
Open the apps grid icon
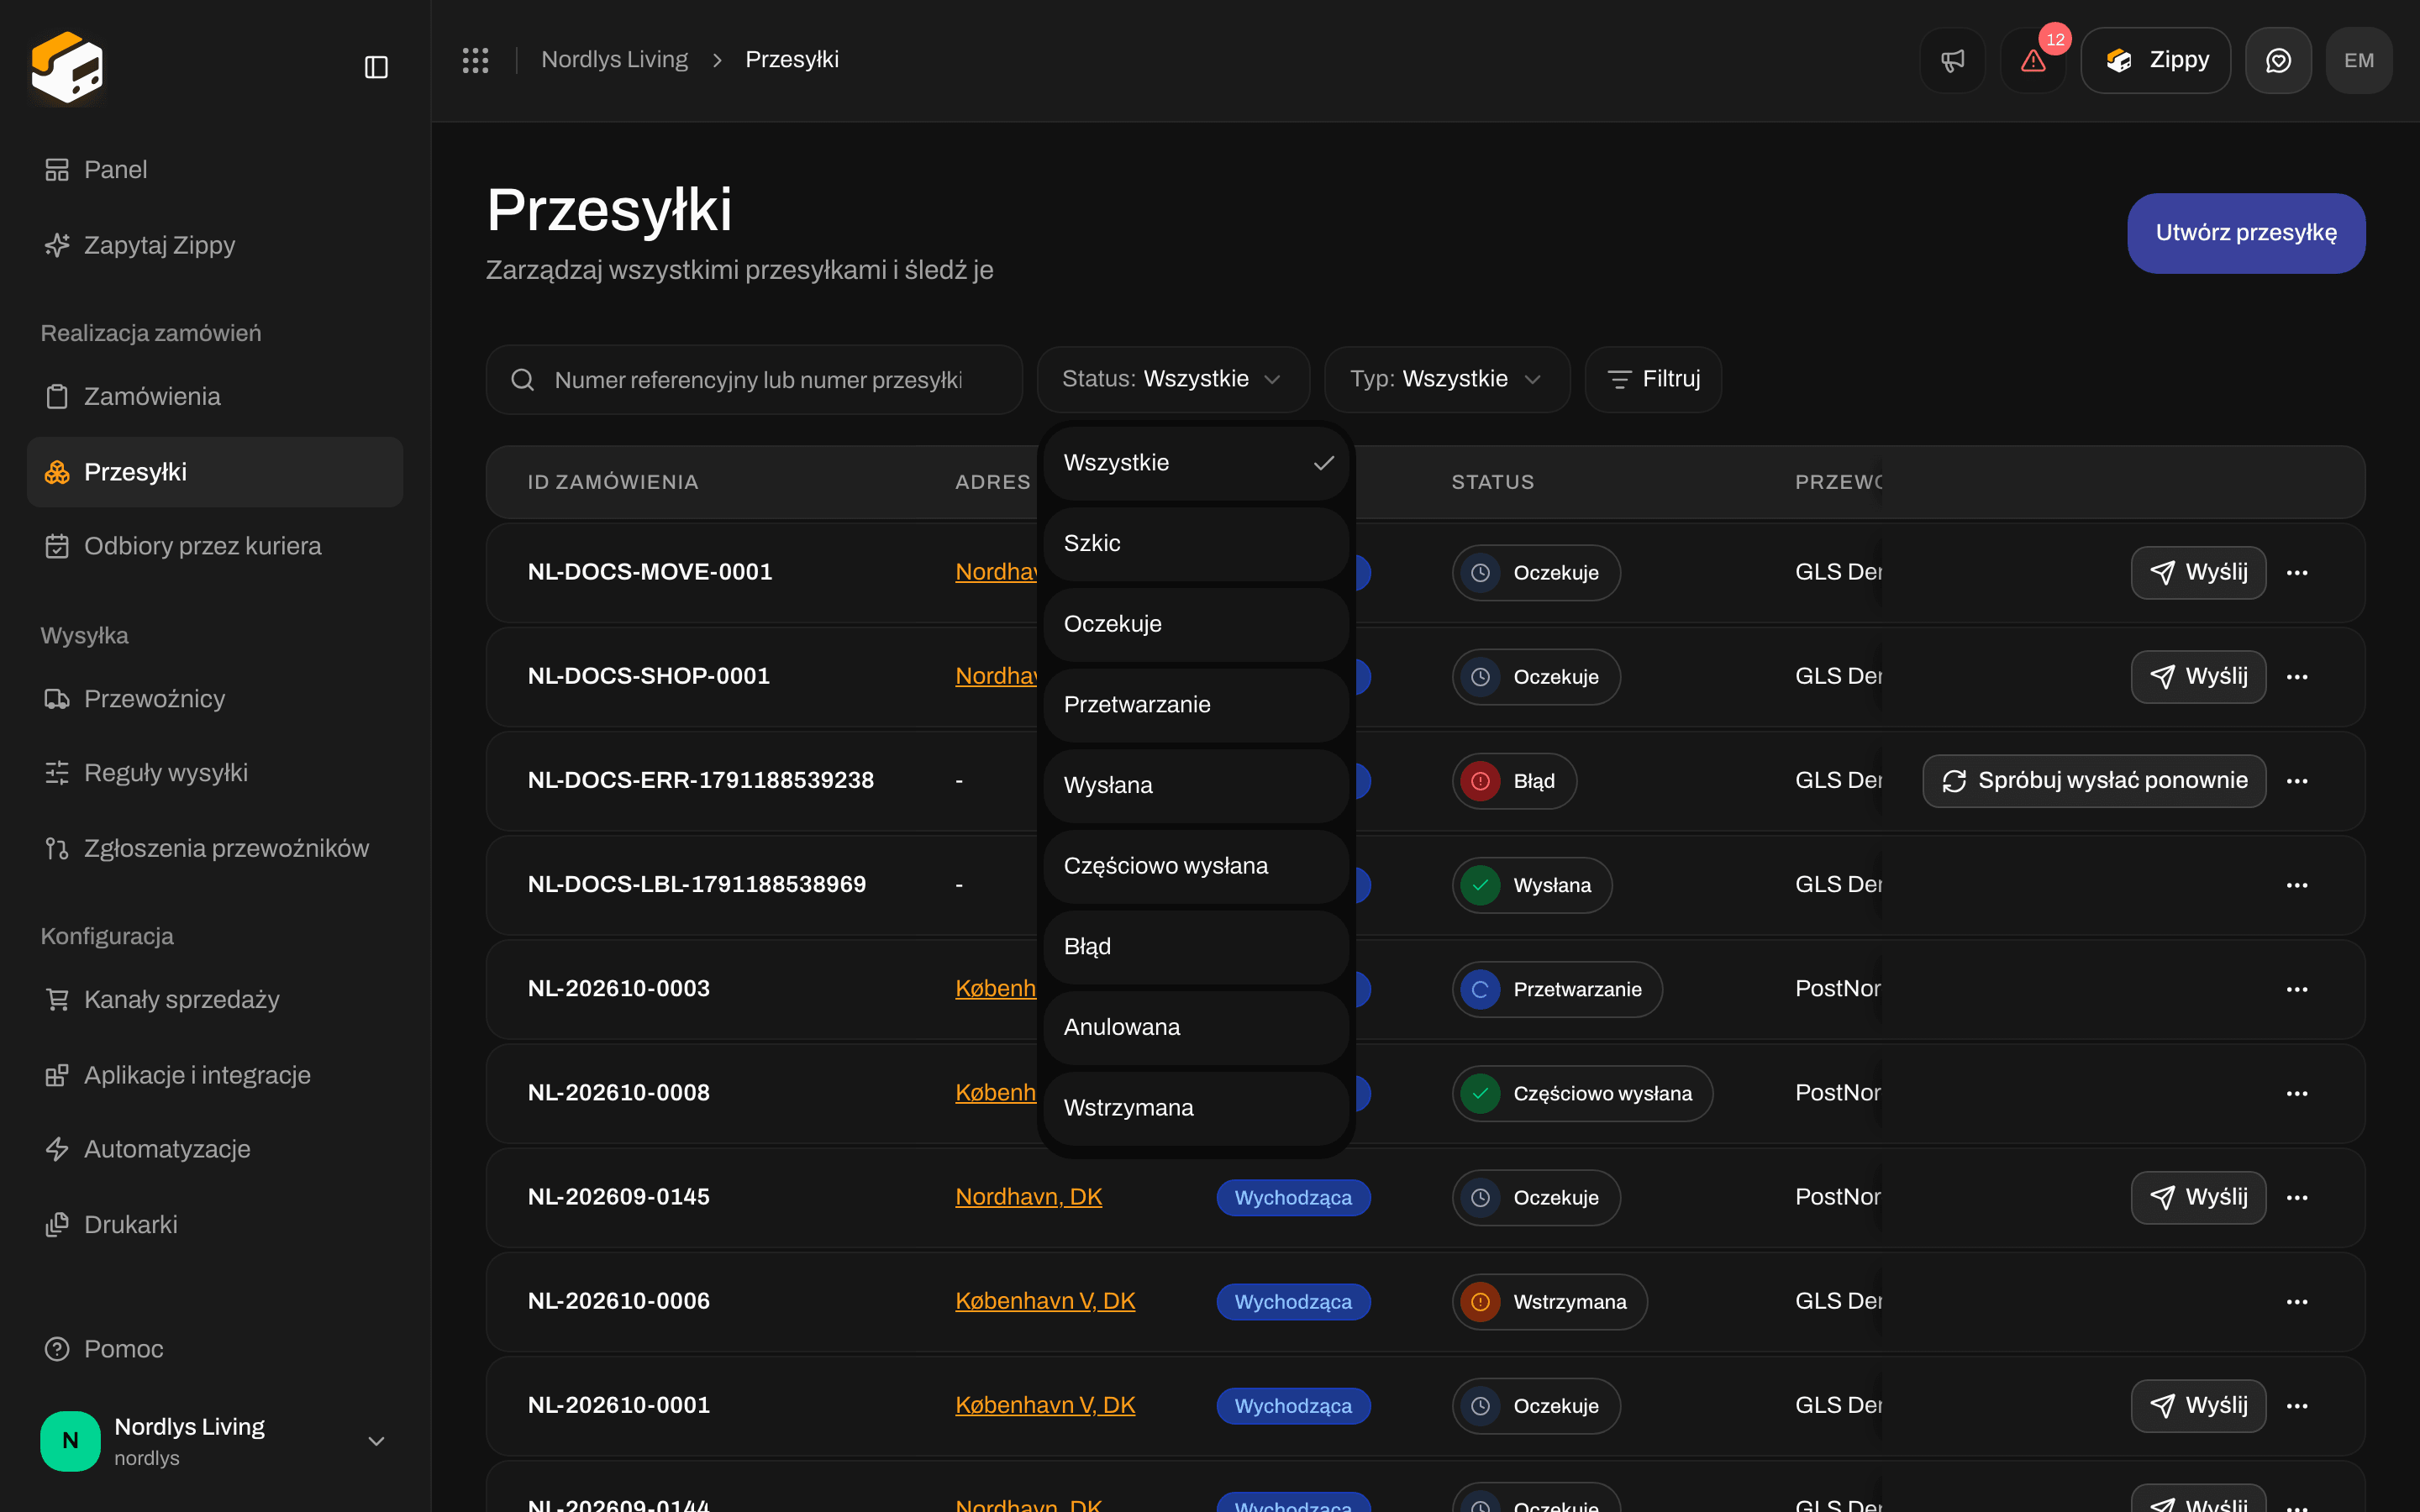coord(475,60)
